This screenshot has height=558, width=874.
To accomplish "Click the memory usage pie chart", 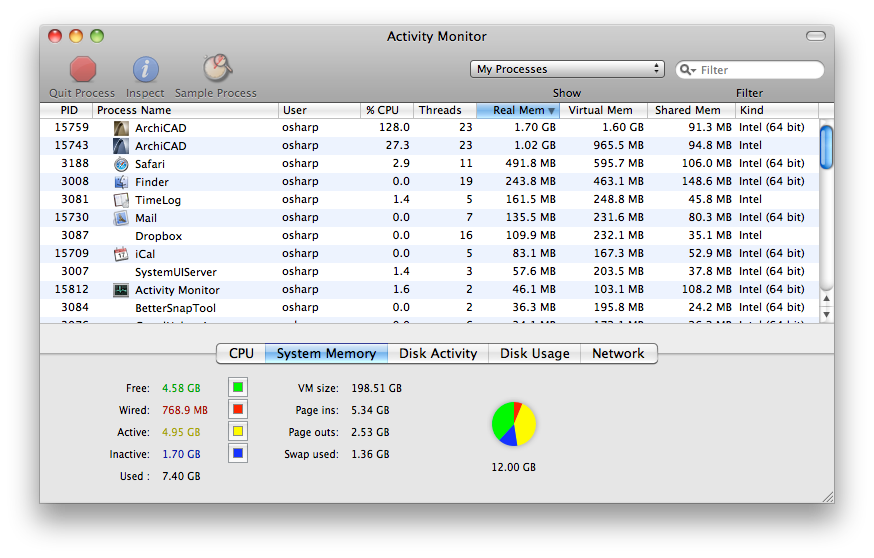I will (513, 424).
